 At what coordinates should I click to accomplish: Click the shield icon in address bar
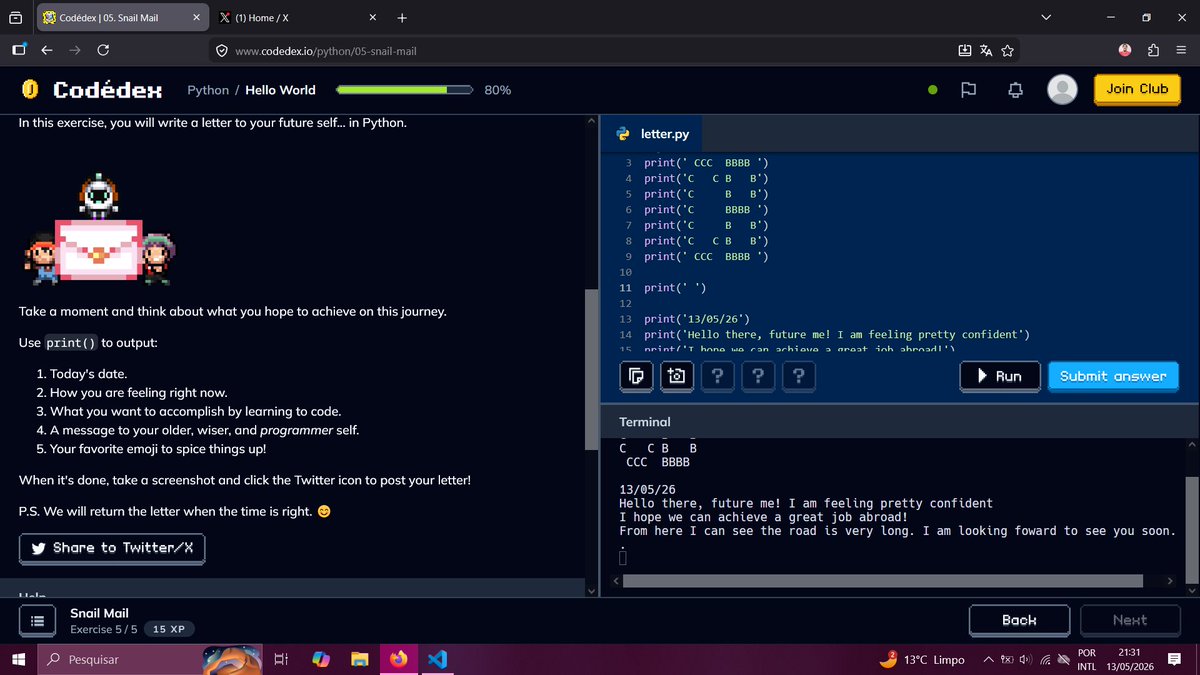click(221, 50)
